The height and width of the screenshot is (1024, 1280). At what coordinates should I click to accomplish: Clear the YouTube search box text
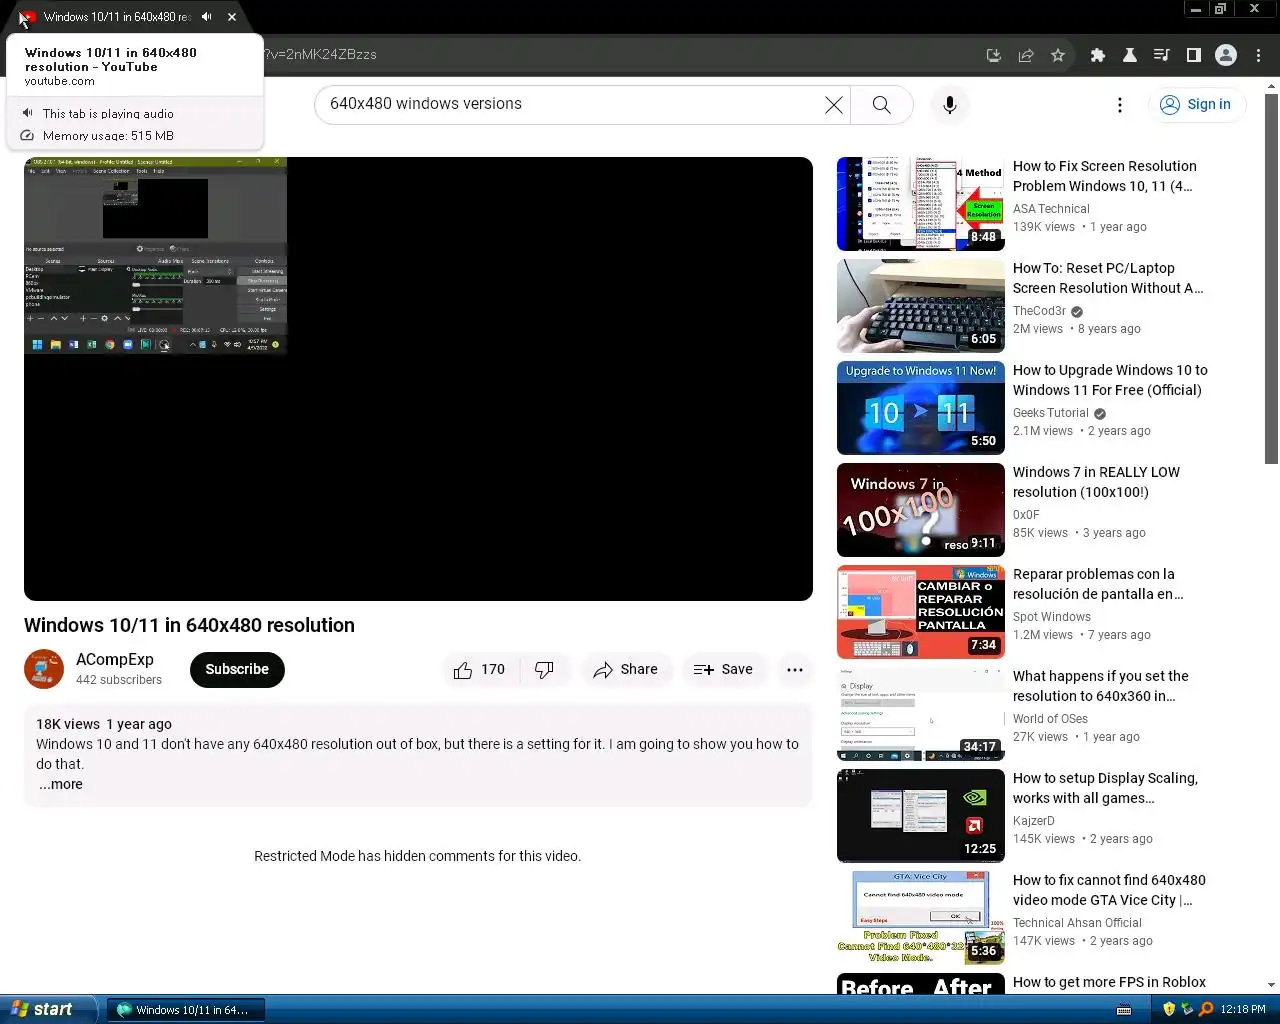pos(833,104)
